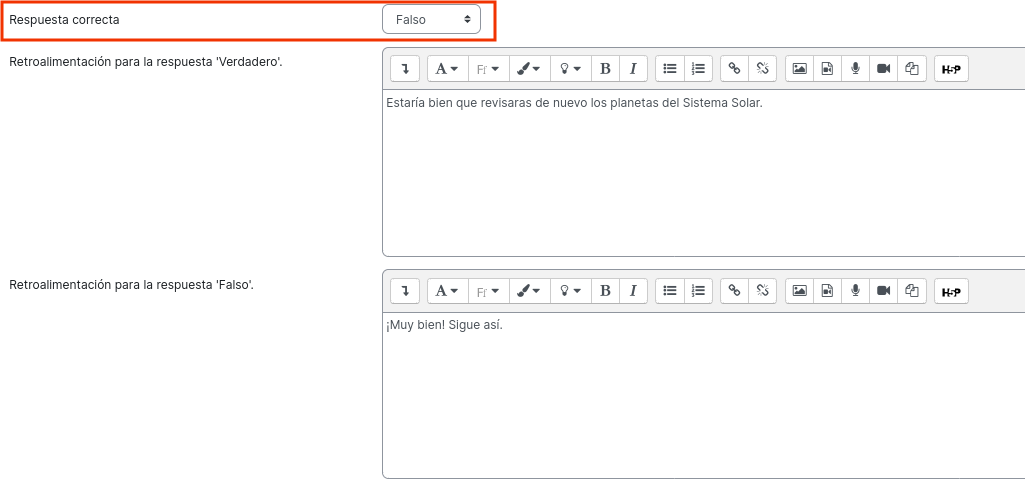Image resolution: width=1025 pixels, height=484 pixels.
Task: Apply ordered list in the 'Verdadero' feedback editor
Action: point(698,69)
